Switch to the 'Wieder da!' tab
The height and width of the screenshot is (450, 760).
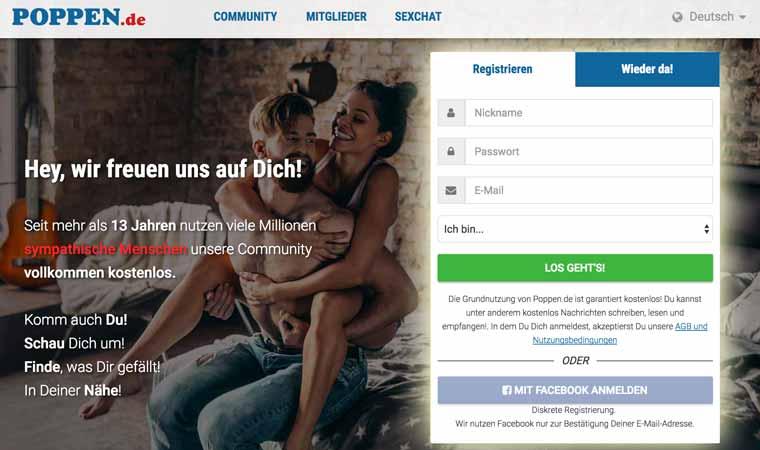pyautogui.click(x=647, y=69)
